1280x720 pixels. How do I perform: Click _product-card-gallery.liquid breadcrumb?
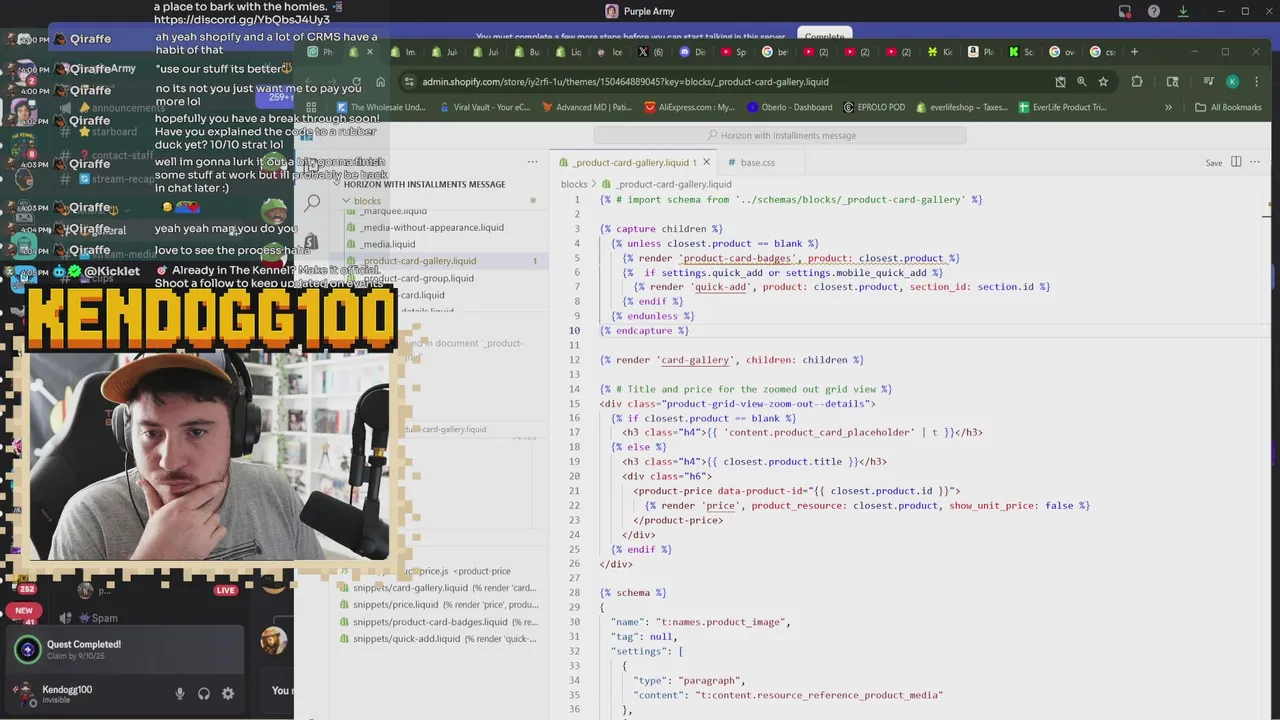(x=668, y=184)
